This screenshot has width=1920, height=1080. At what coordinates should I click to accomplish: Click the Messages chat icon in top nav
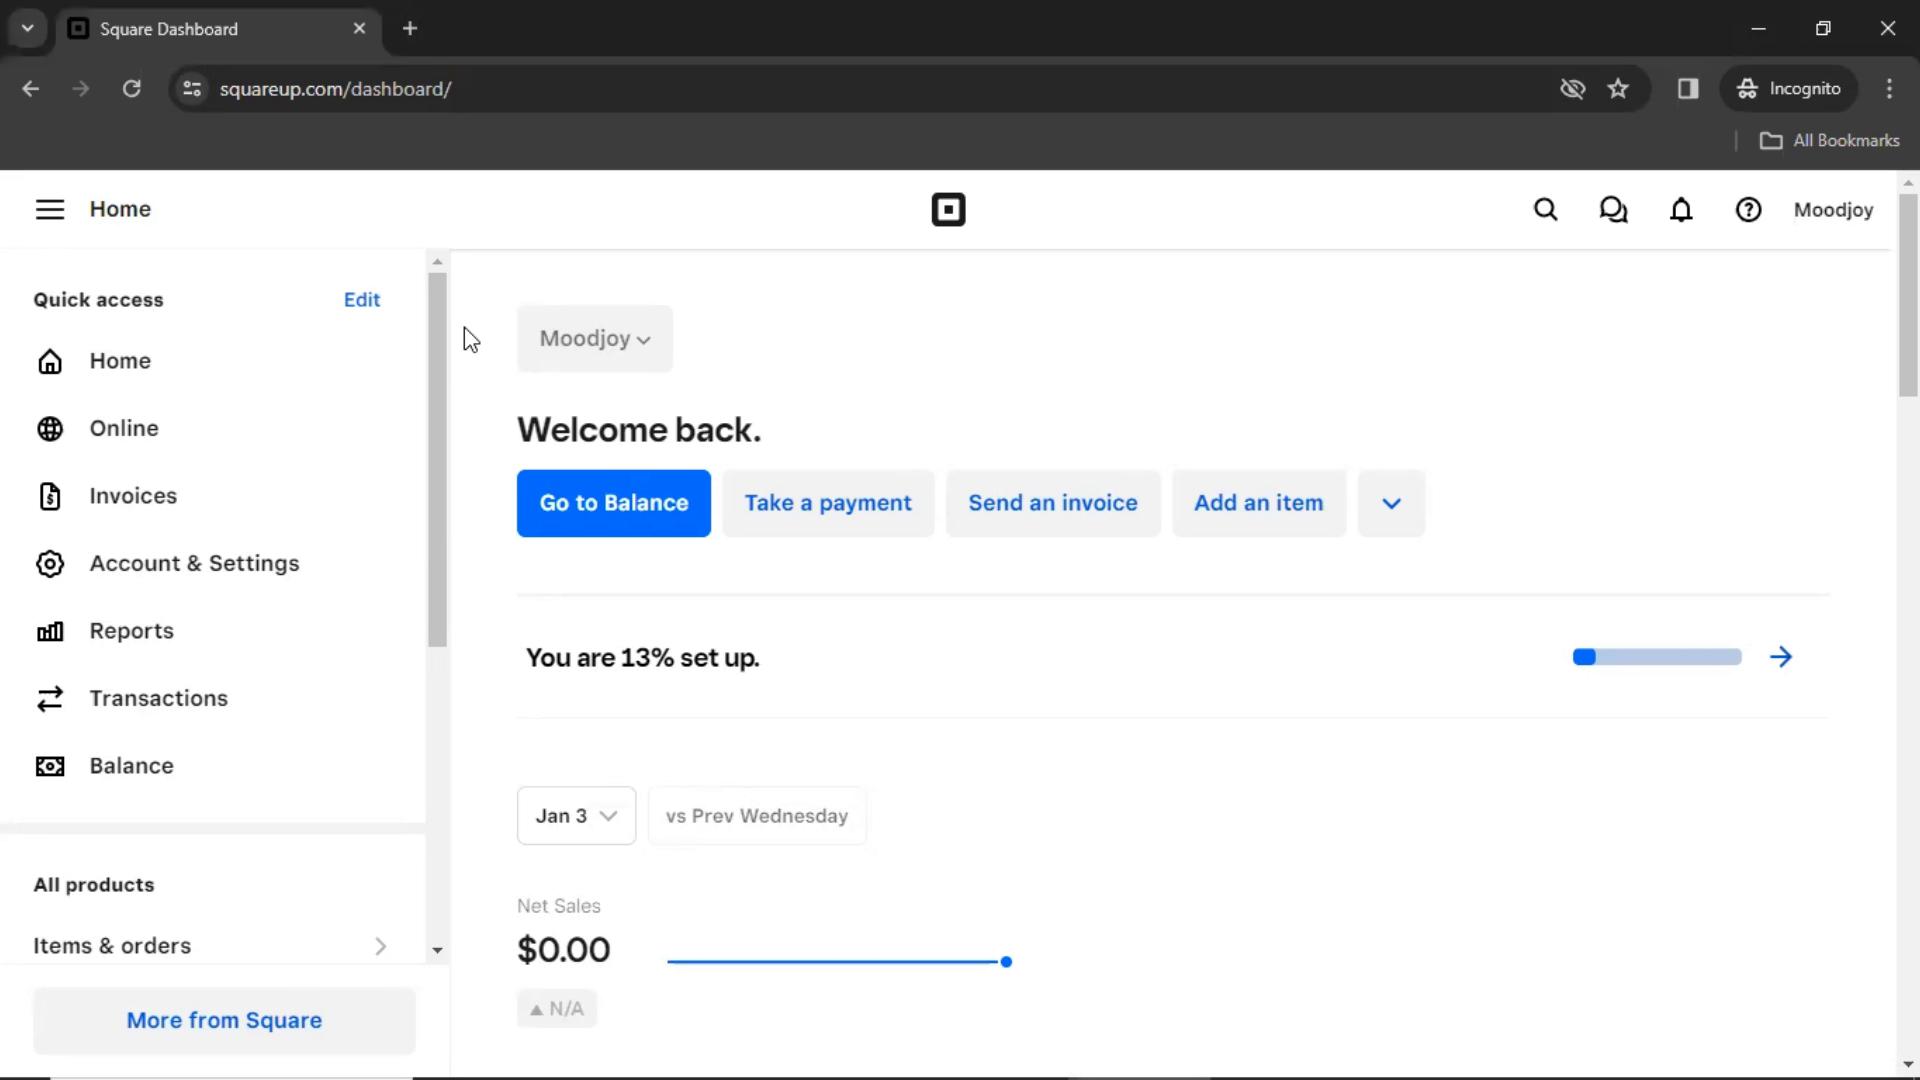(x=1613, y=210)
